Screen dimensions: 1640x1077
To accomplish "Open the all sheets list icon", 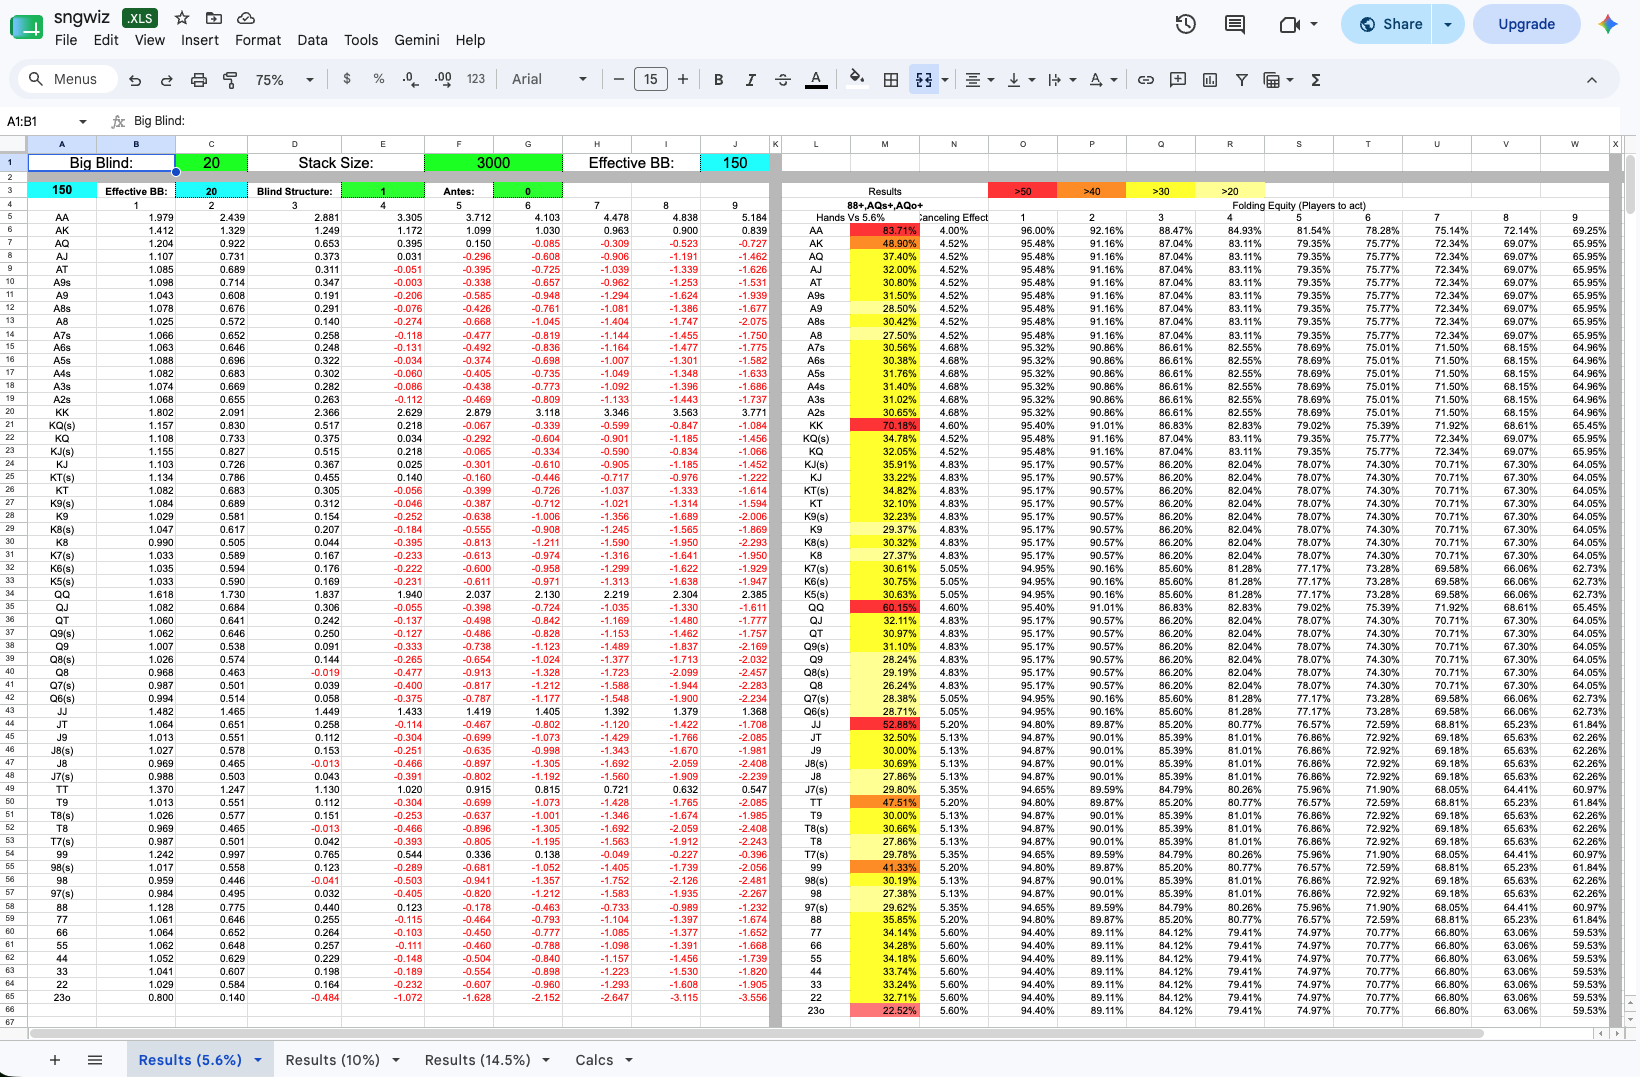I will [x=95, y=1060].
